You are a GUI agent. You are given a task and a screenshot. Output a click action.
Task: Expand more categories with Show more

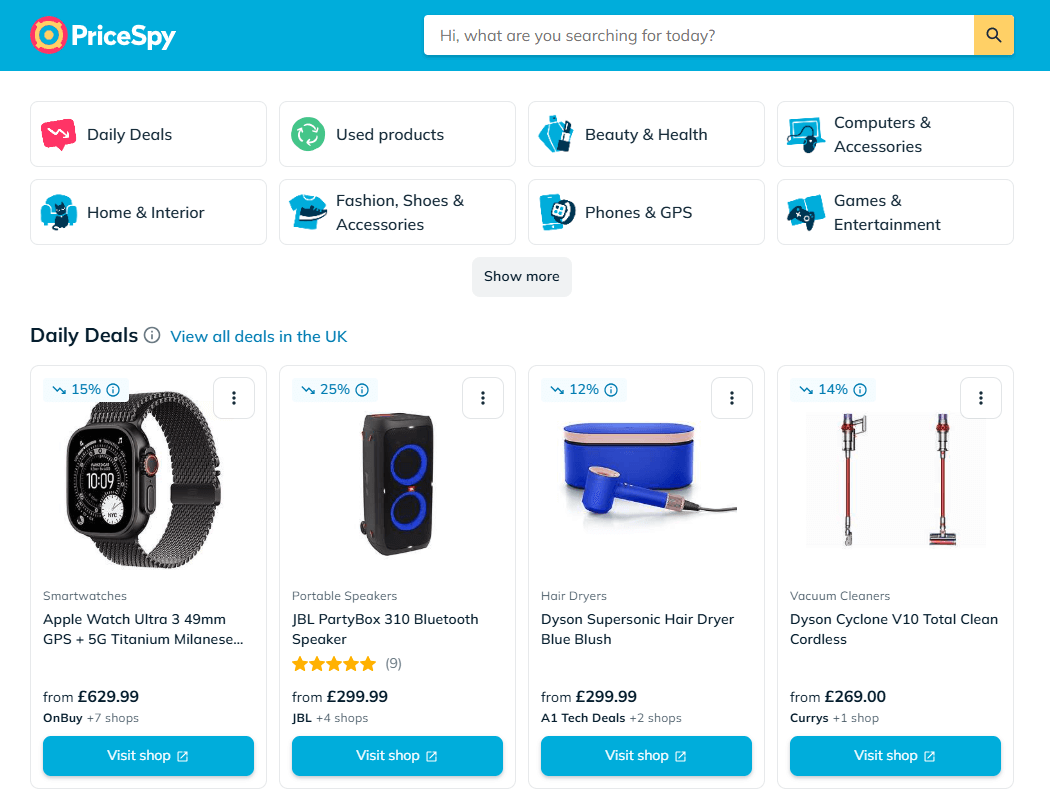pyautogui.click(x=521, y=276)
